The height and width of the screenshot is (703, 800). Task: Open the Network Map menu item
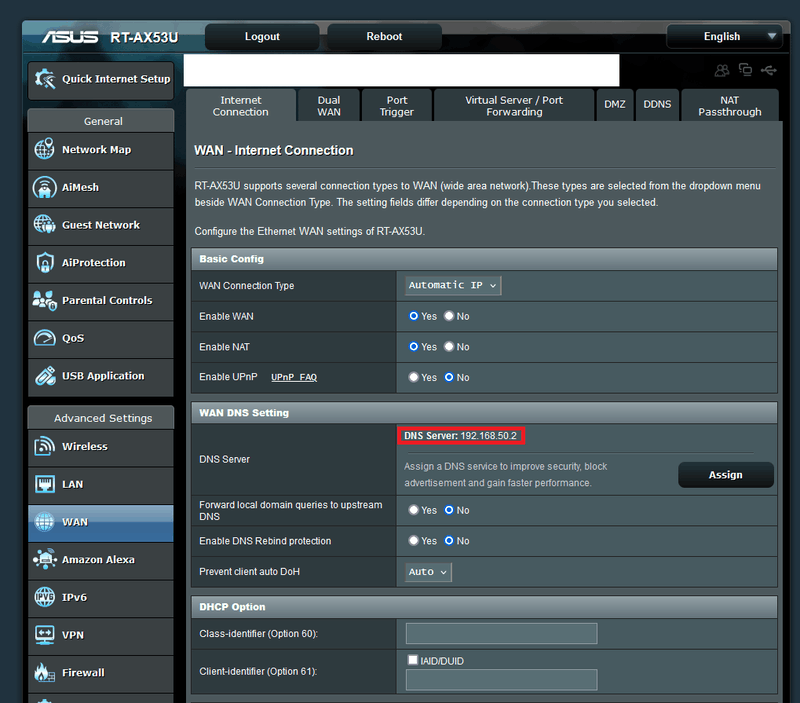click(101, 151)
